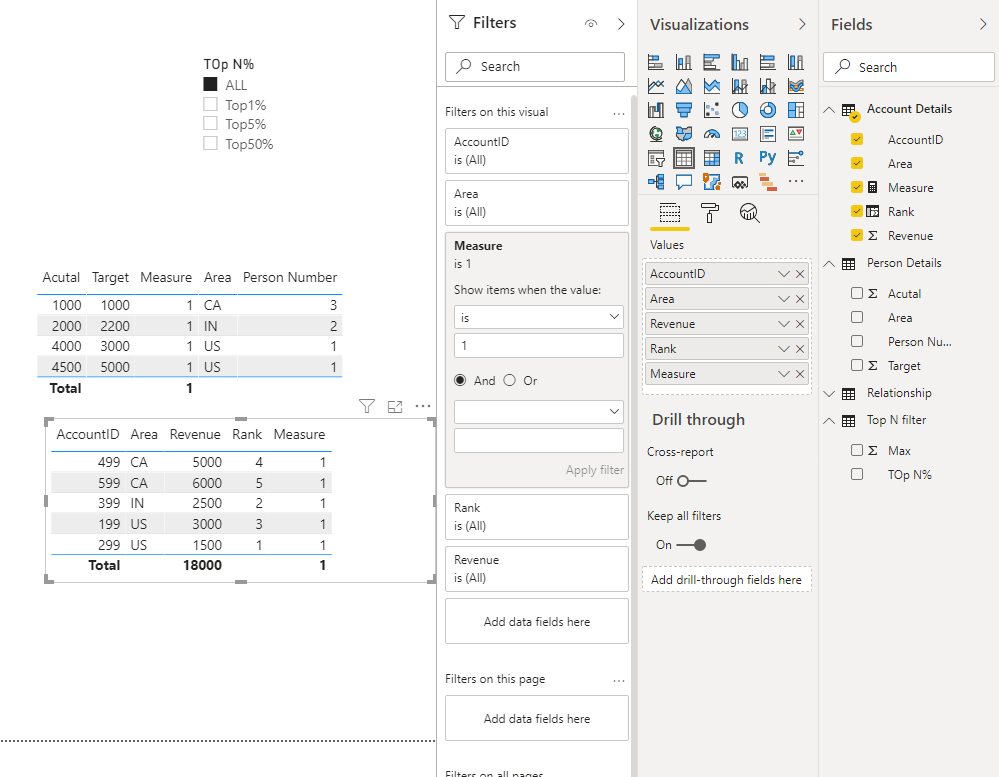This screenshot has width=999, height=777.
Task: Open the Analytics magnifier tab
Action: 749,213
